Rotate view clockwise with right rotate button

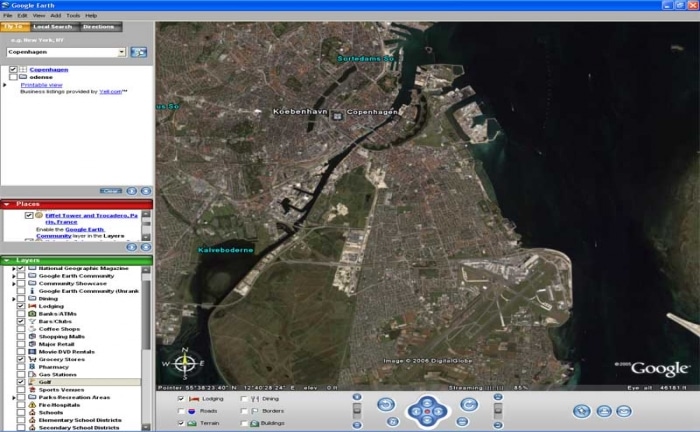(x=468, y=403)
